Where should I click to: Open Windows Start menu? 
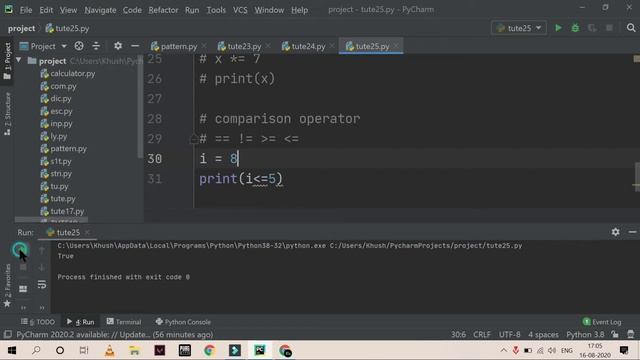tap(12, 350)
